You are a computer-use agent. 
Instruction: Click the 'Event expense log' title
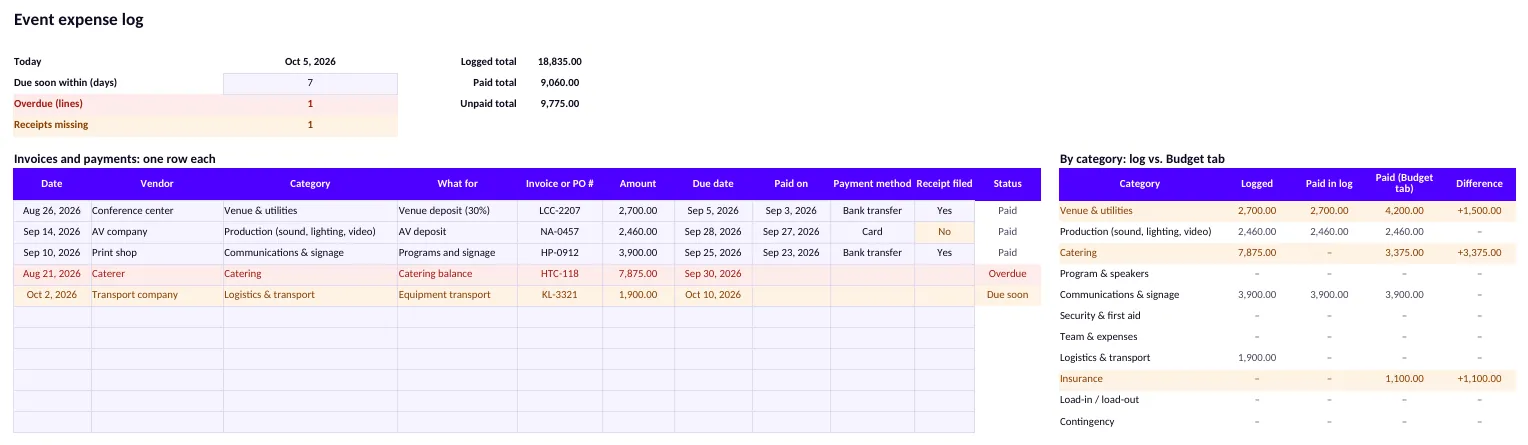pos(78,20)
